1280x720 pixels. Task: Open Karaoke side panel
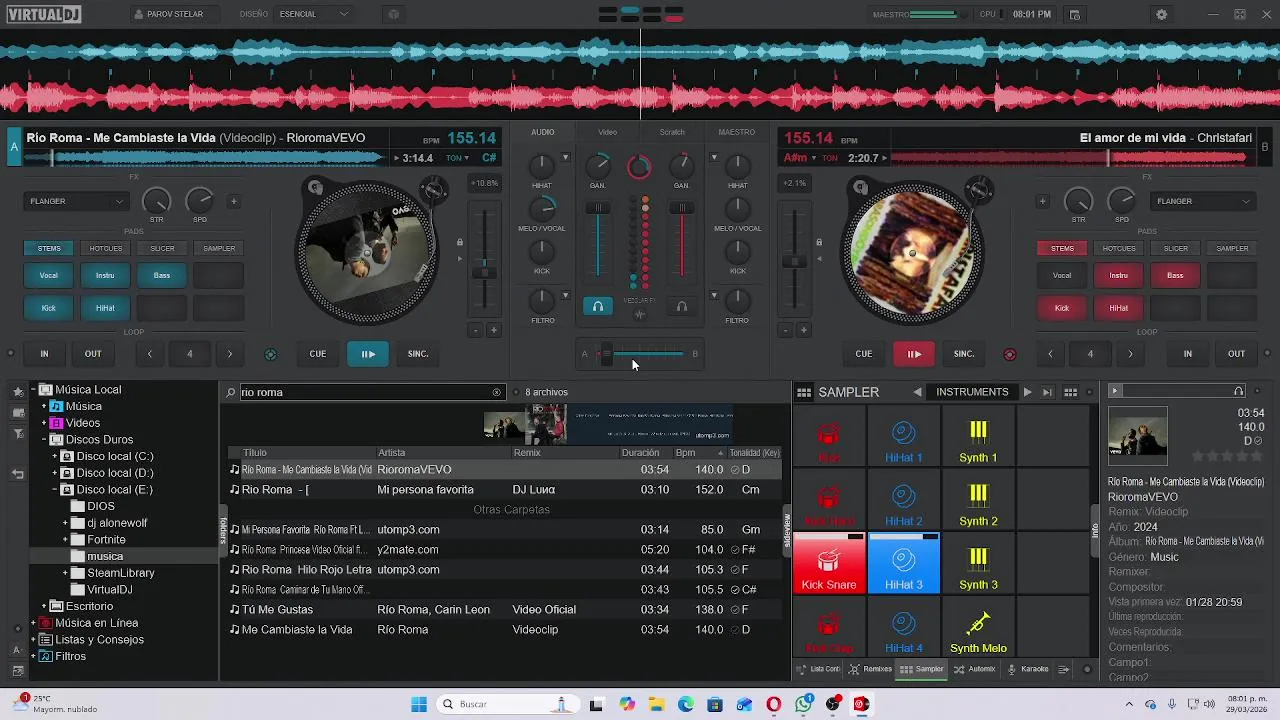(x=1028, y=669)
